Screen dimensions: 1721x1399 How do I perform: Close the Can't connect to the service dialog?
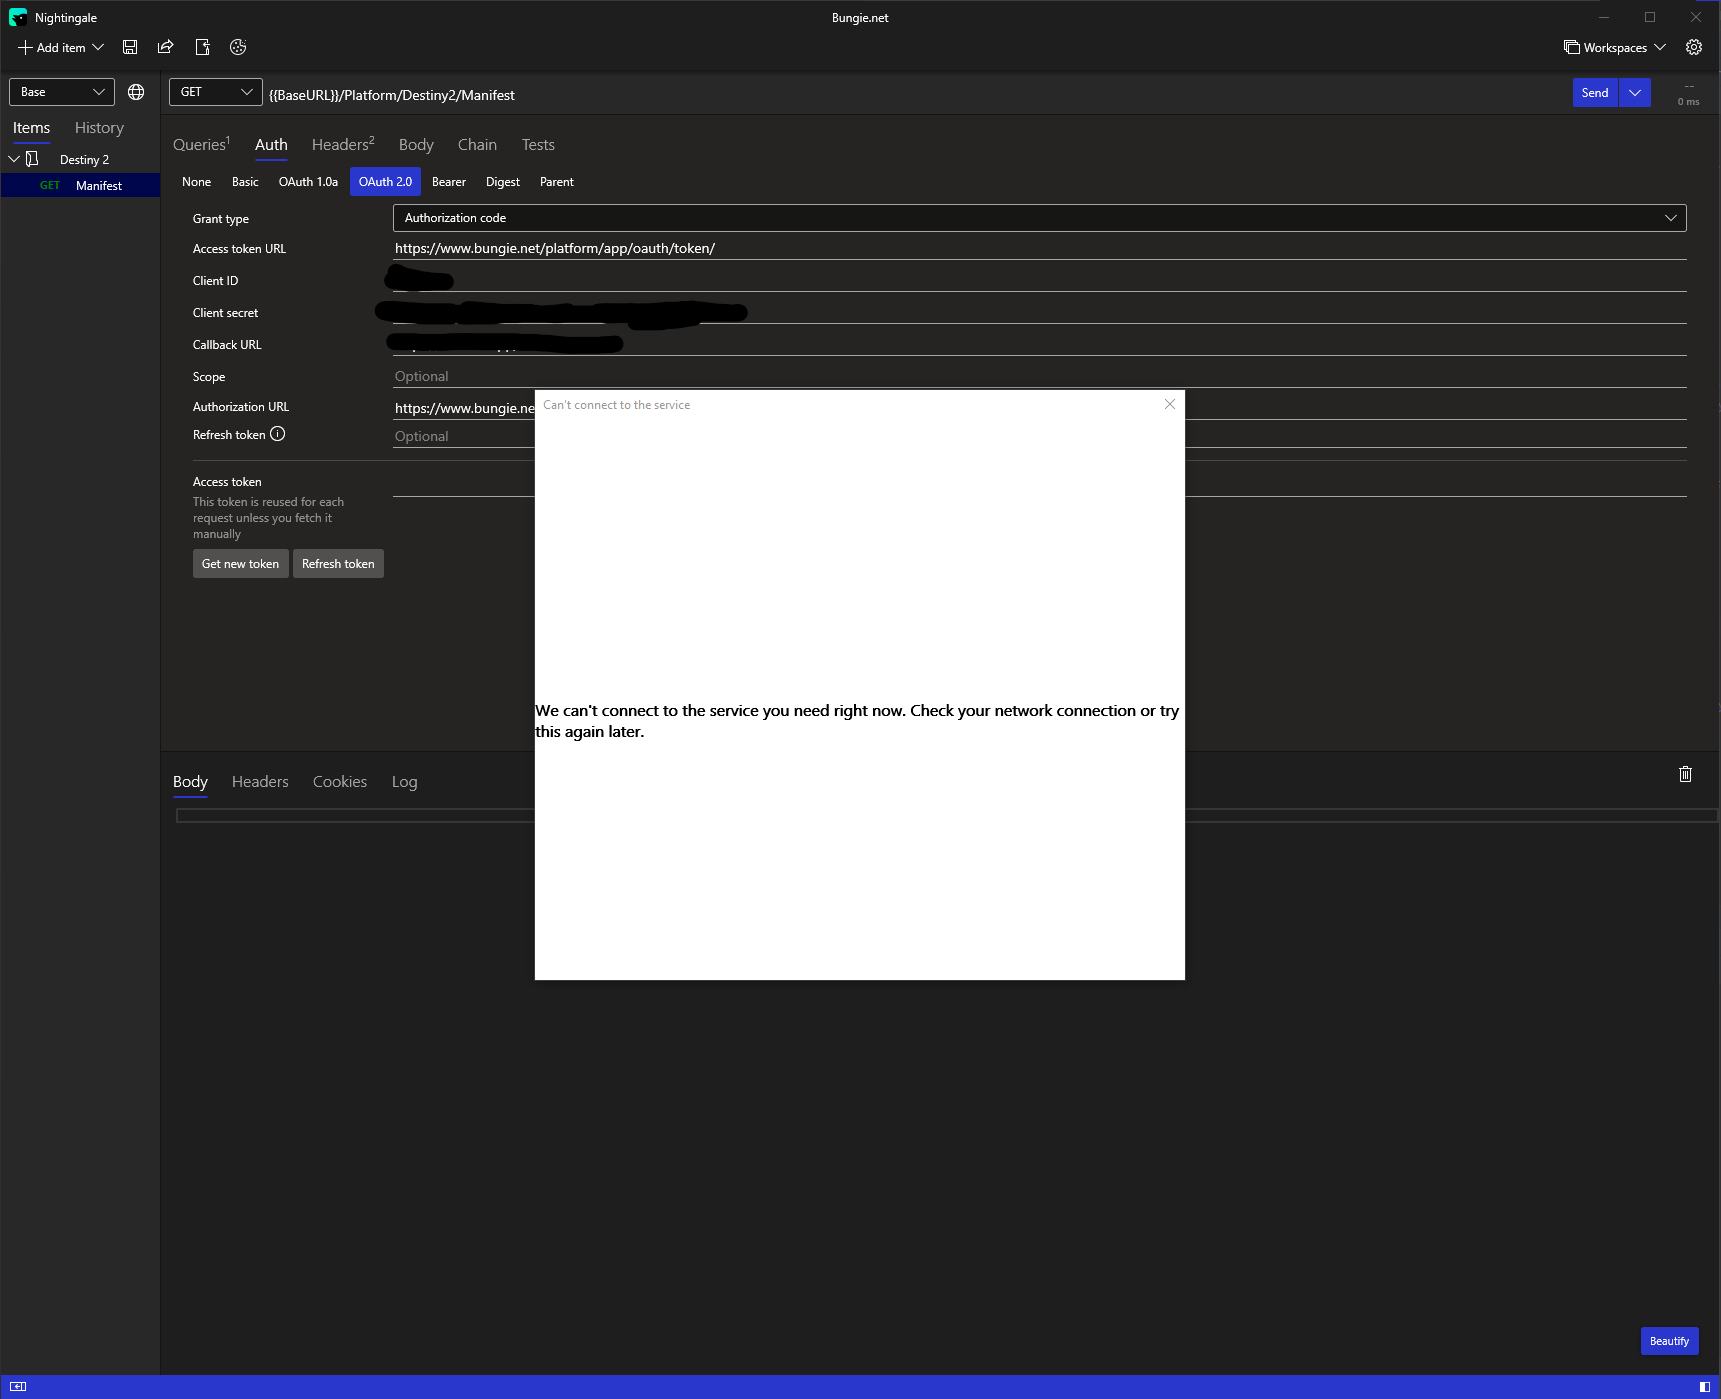click(x=1170, y=404)
